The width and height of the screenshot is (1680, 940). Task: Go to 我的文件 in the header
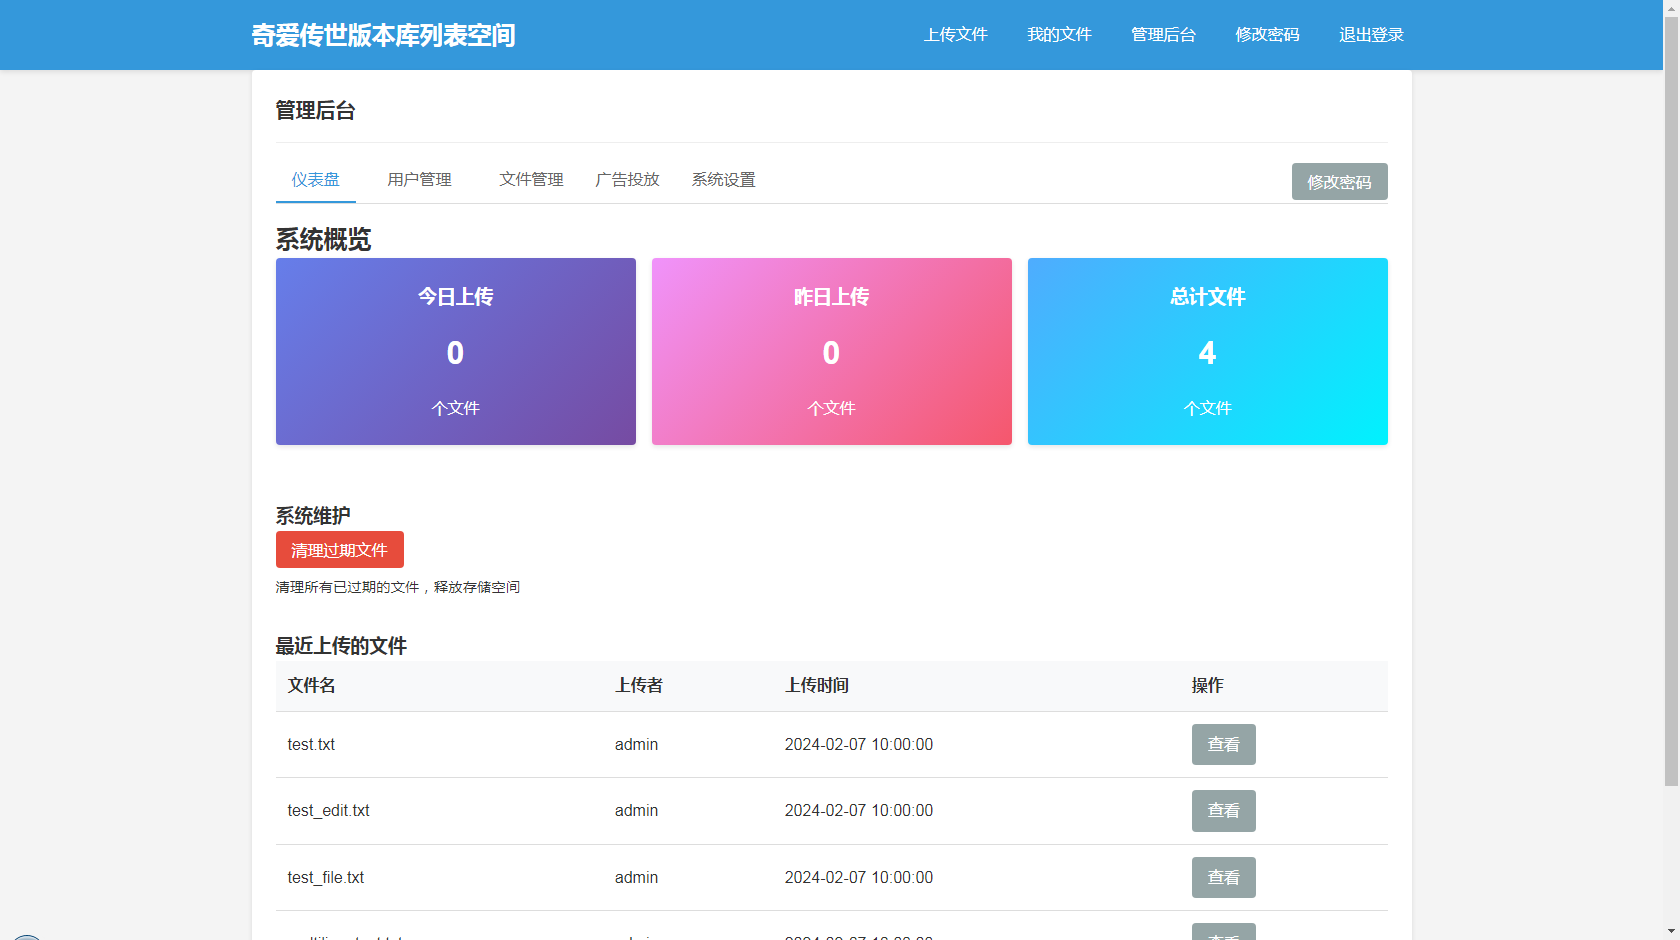(1059, 35)
